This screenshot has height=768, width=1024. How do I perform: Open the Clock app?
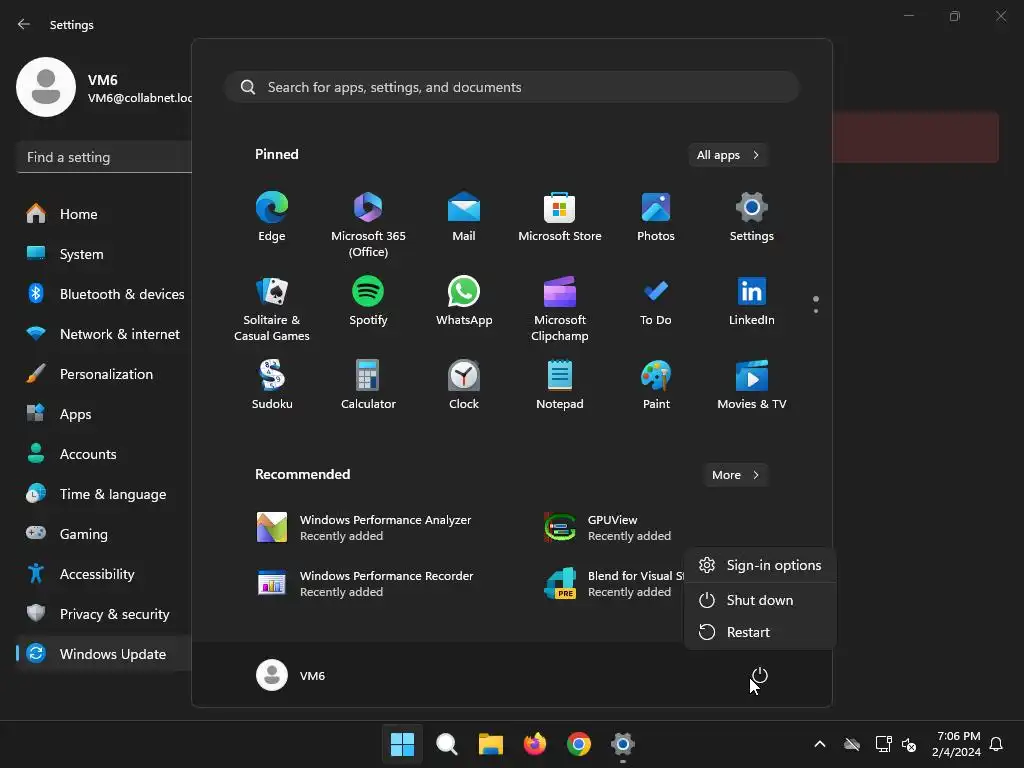(x=464, y=385)
